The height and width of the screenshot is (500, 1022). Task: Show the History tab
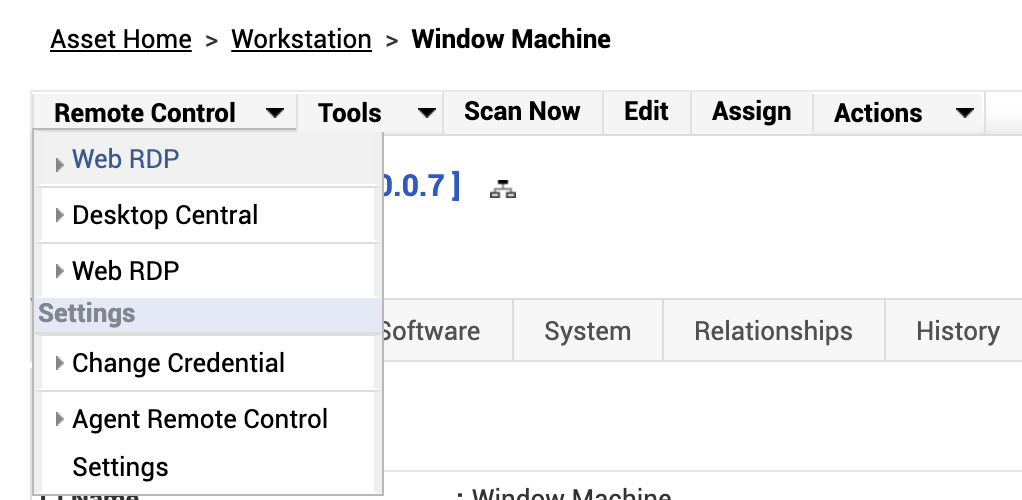pyautogui.click(x=957, y=331)
